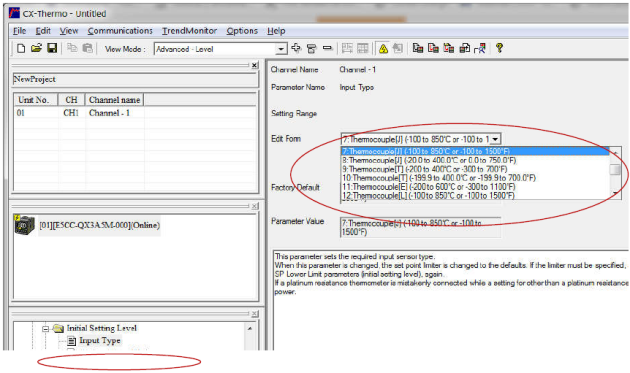Click the Open folder icon
The image size is (630, 373).
click(x=36, y=49)
